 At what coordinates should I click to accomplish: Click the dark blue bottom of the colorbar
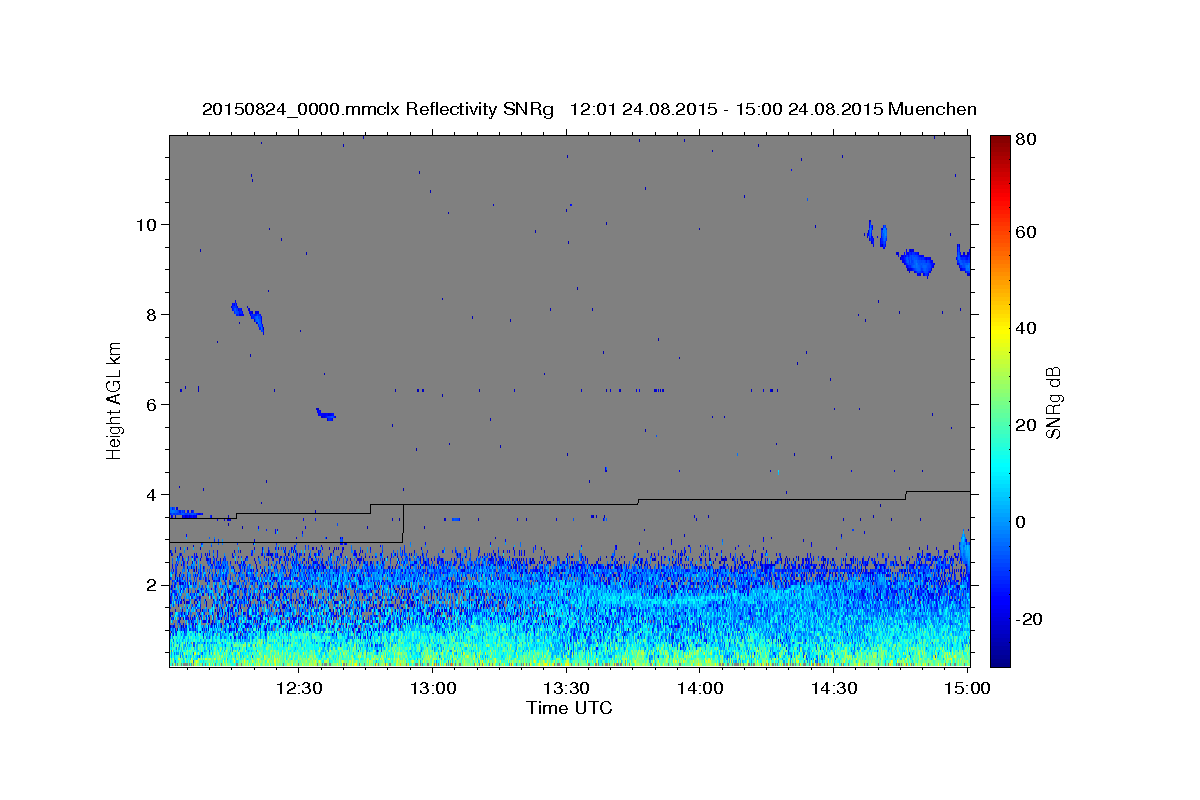1000,655
